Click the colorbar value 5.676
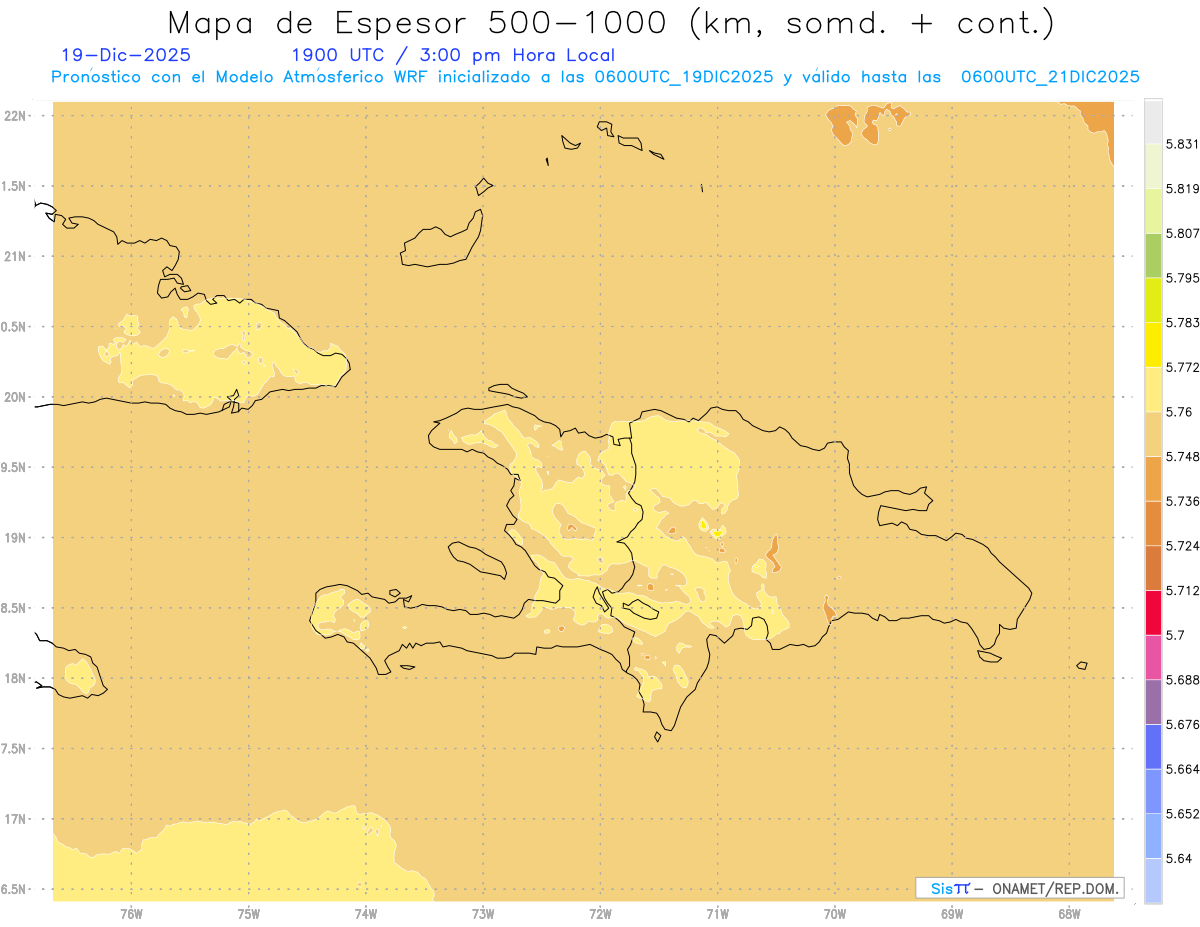 [x=1182, y=724]
